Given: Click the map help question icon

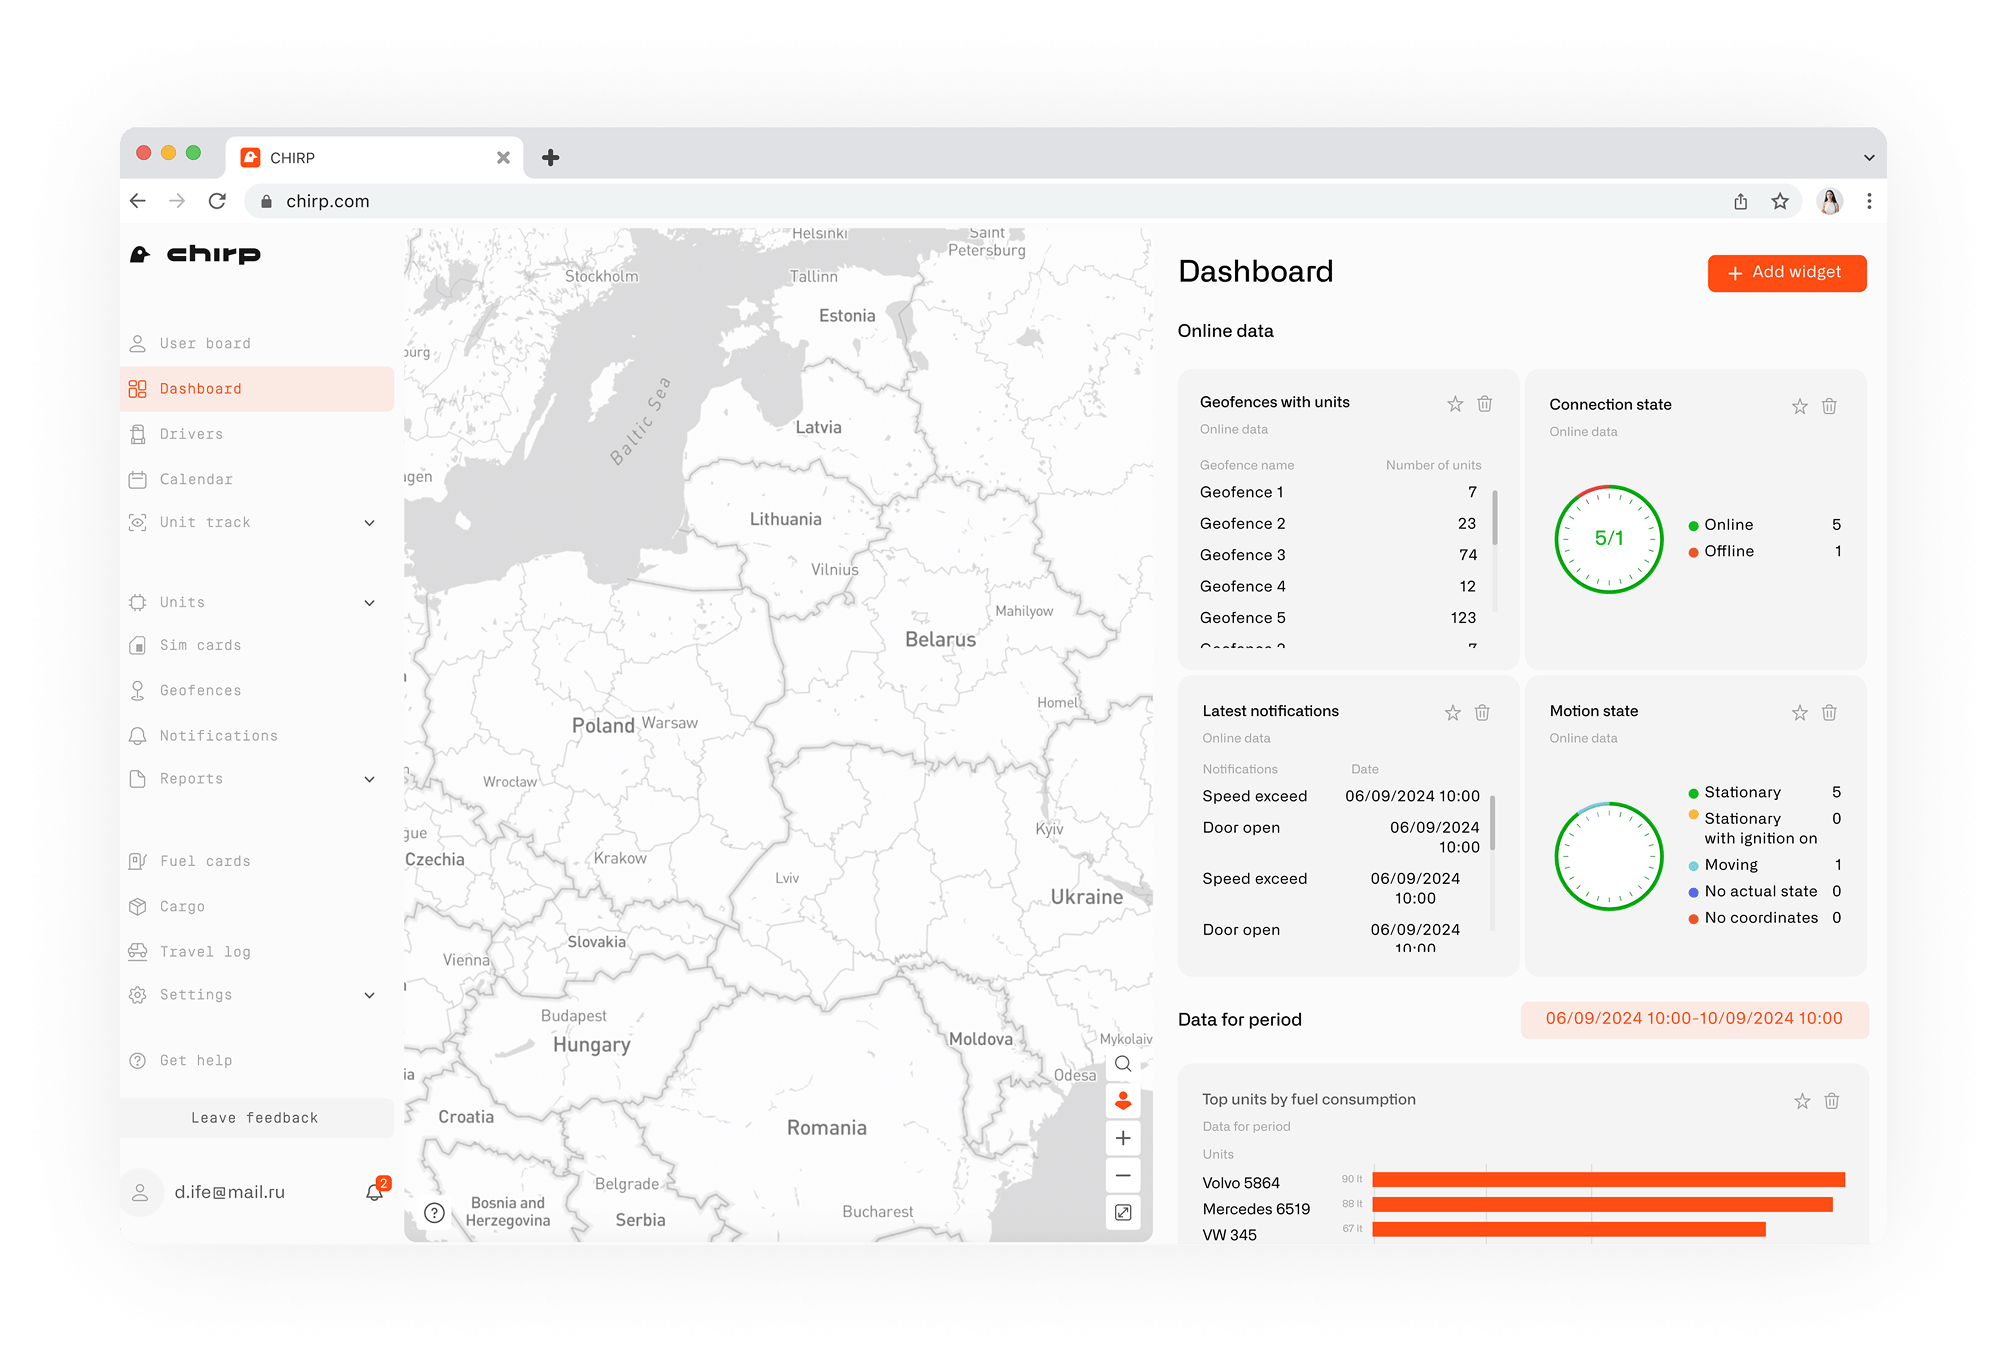Looking at the screenshot, I should 434,1213.
